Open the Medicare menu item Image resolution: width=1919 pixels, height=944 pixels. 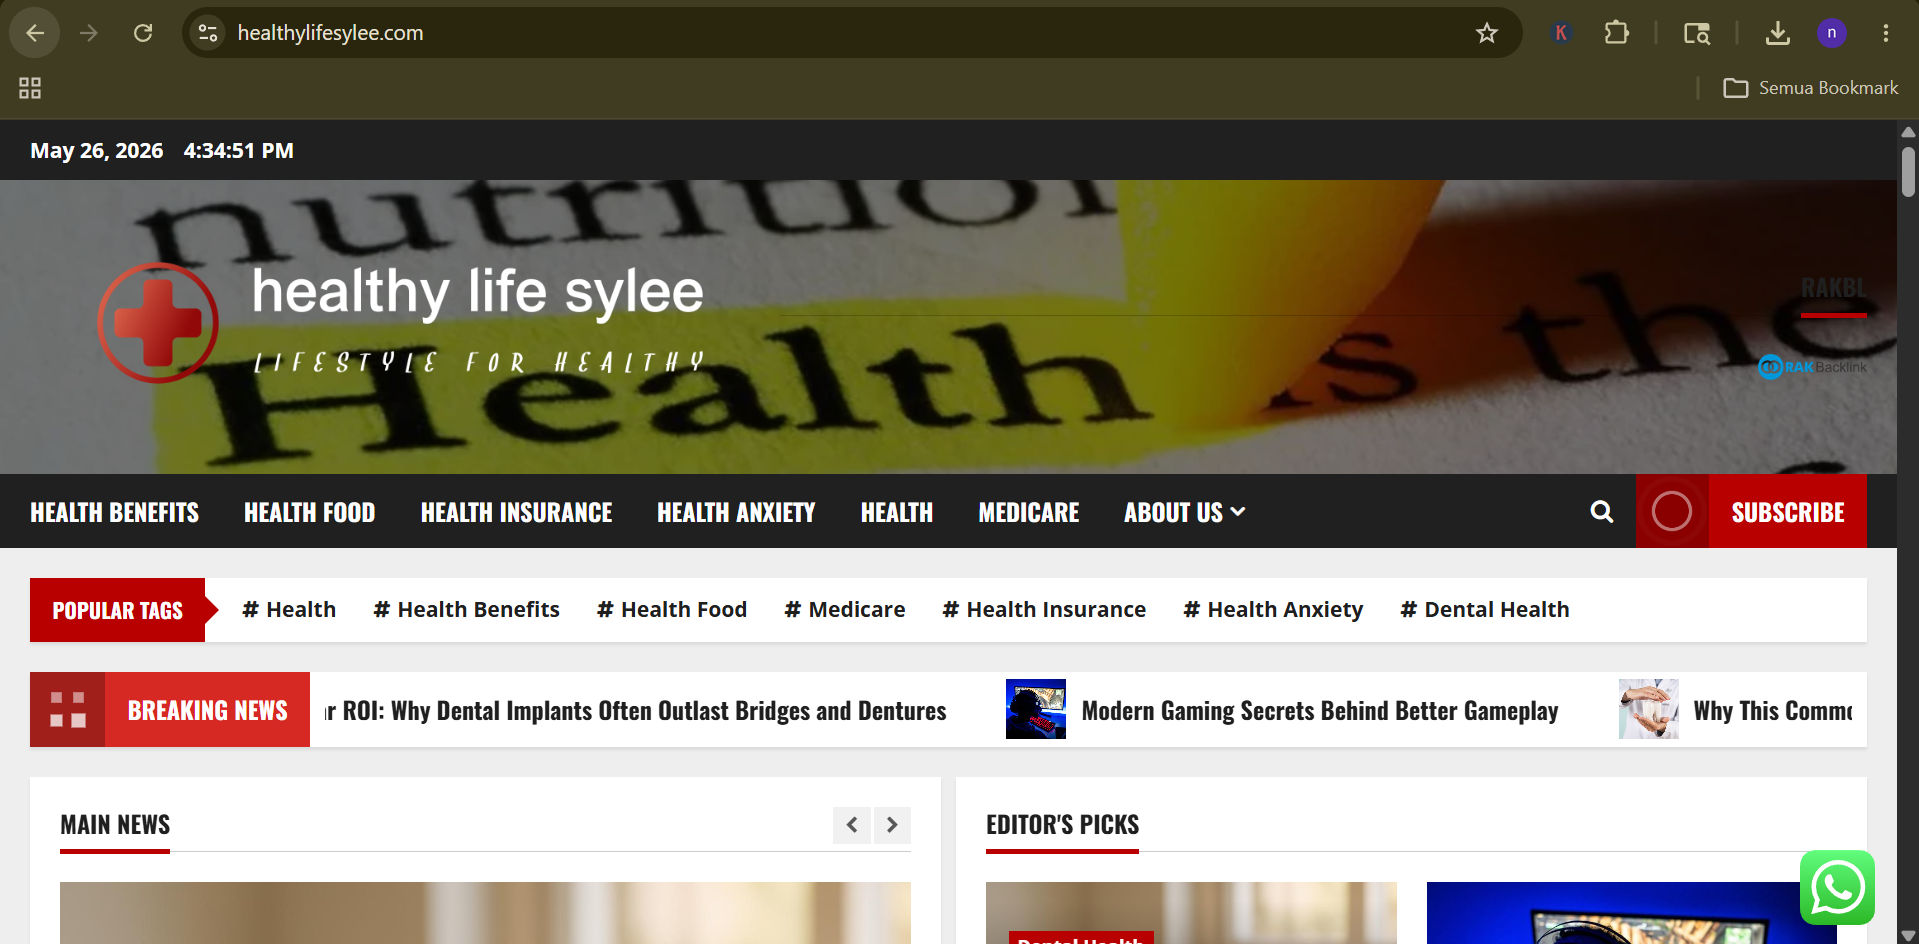1028,512
